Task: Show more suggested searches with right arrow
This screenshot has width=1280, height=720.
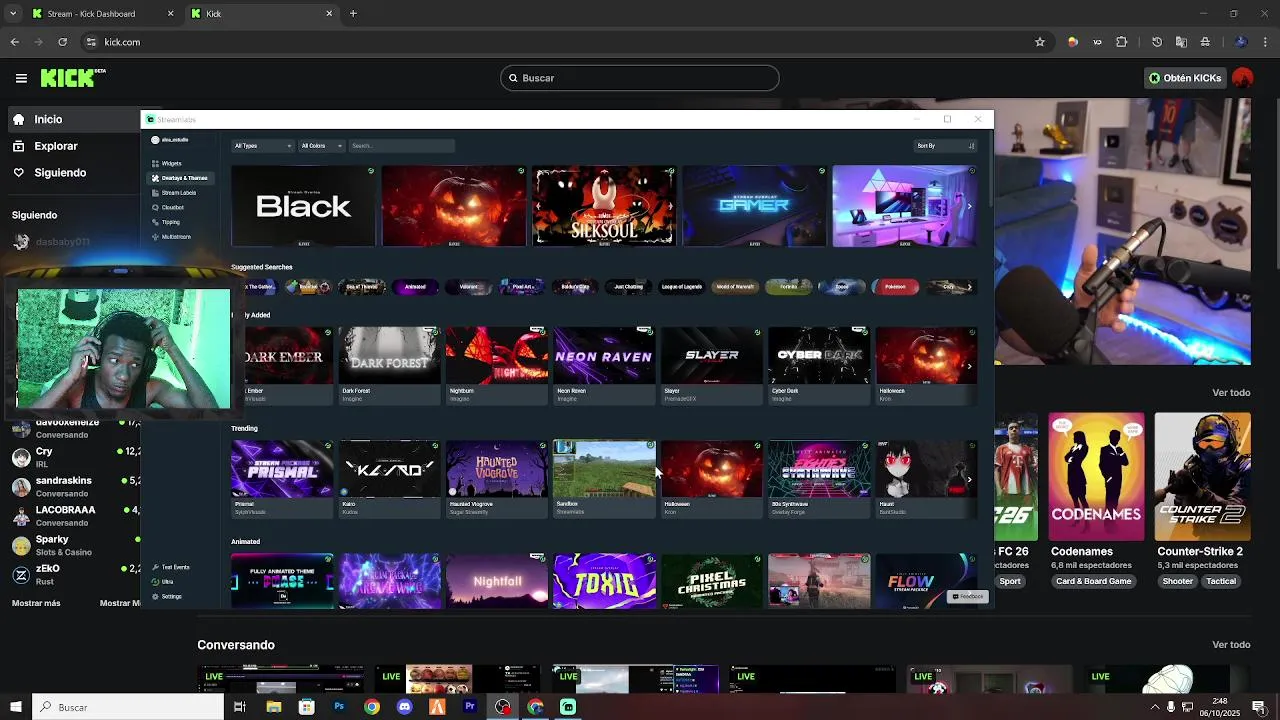Action: coord(969,287)
